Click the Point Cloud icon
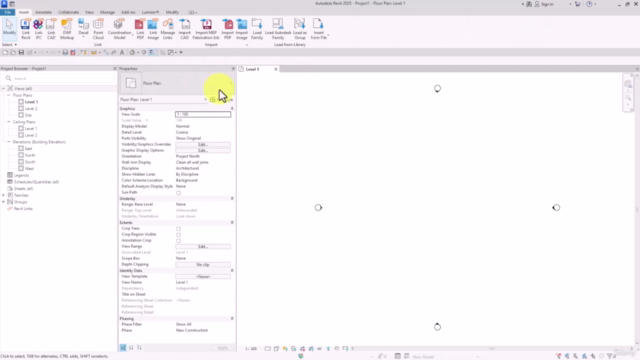This screenshot has width=640, height=360. pyautogui.click(x=98, y=29)
